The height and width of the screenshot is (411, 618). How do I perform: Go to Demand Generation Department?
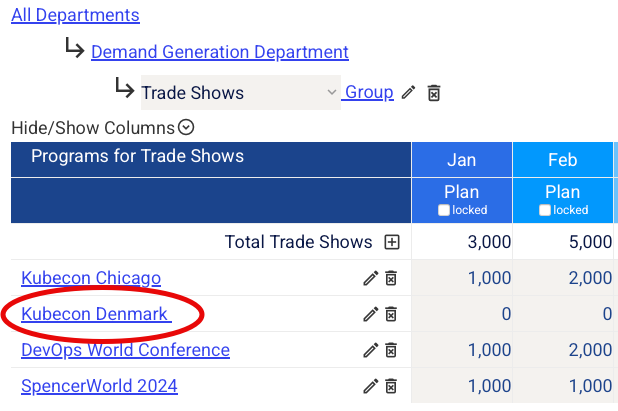click(x=219, y=52)
